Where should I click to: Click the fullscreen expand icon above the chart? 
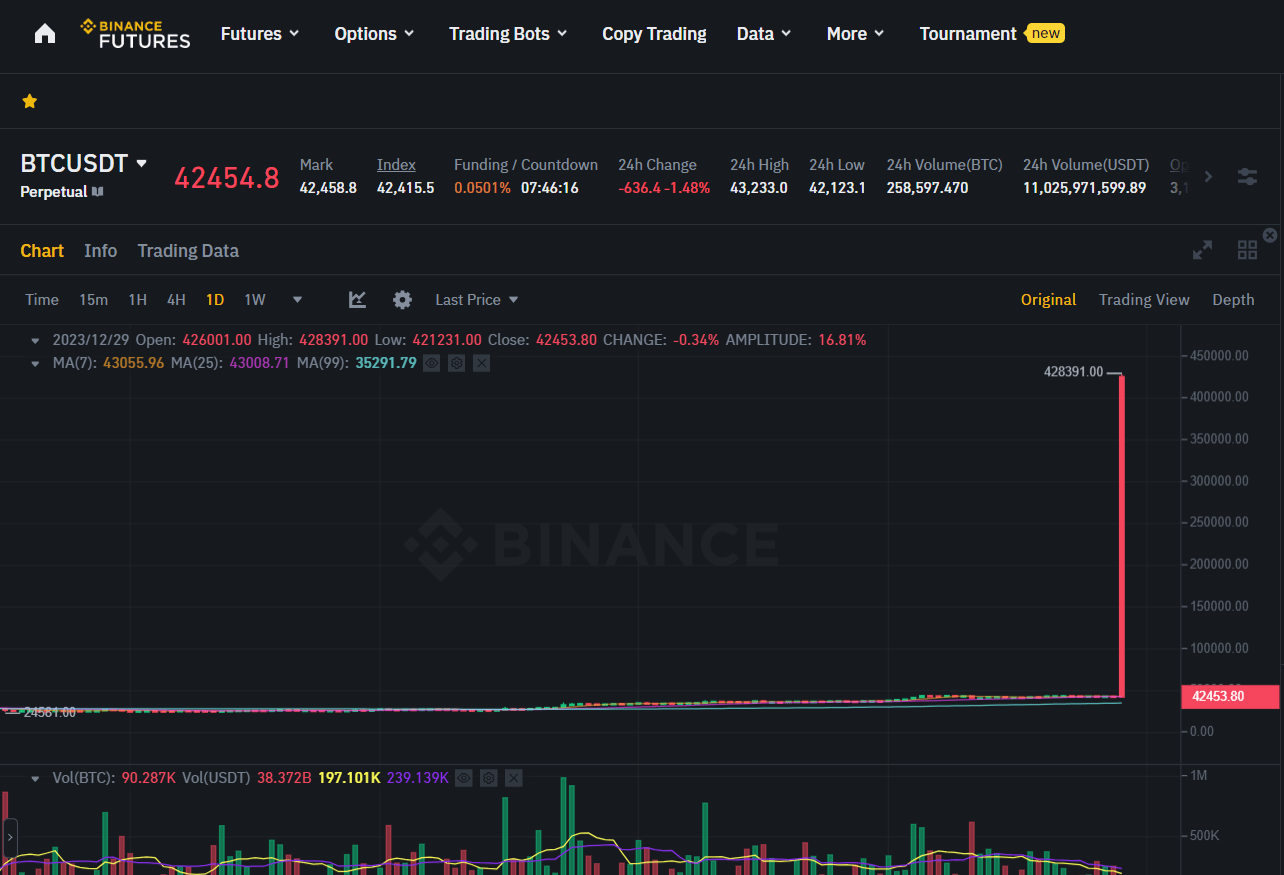1202,250
